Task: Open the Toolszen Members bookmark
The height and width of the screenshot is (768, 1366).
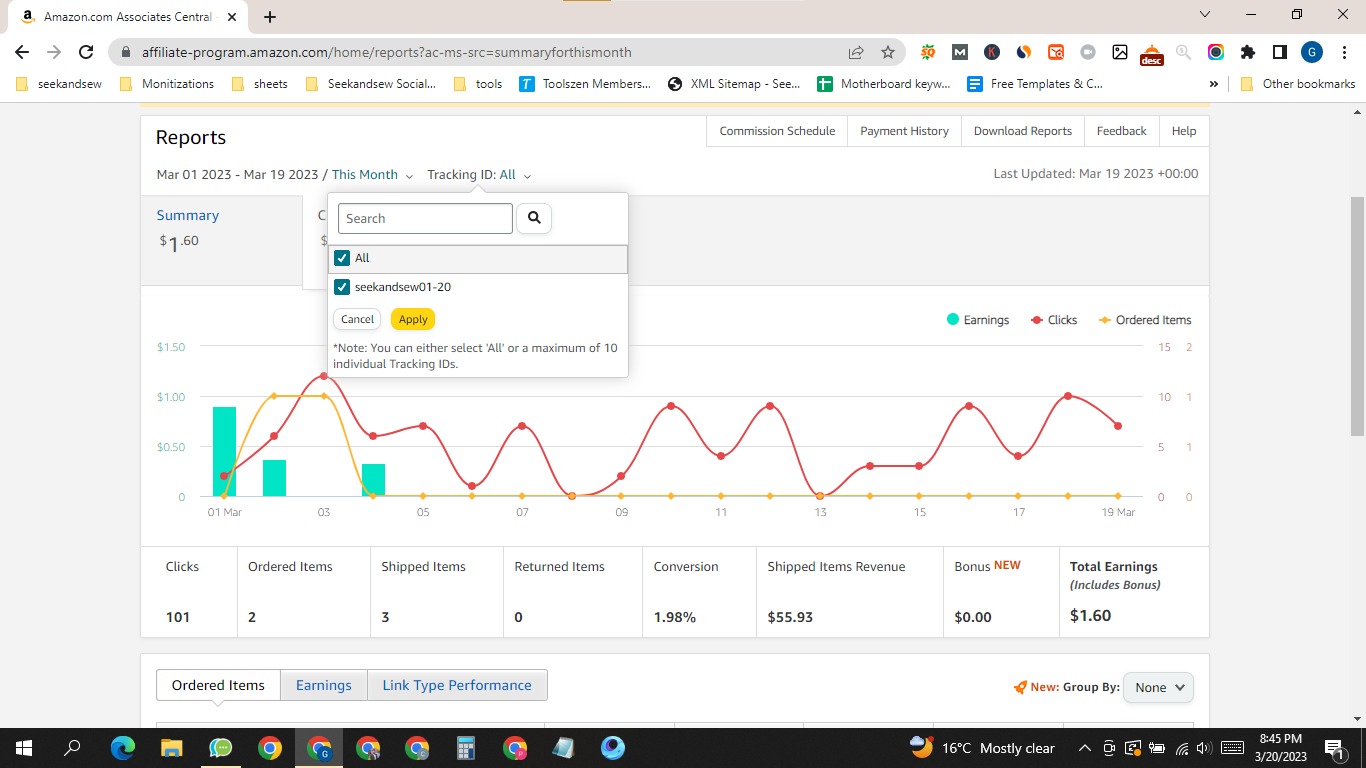Action: [585, 84]
